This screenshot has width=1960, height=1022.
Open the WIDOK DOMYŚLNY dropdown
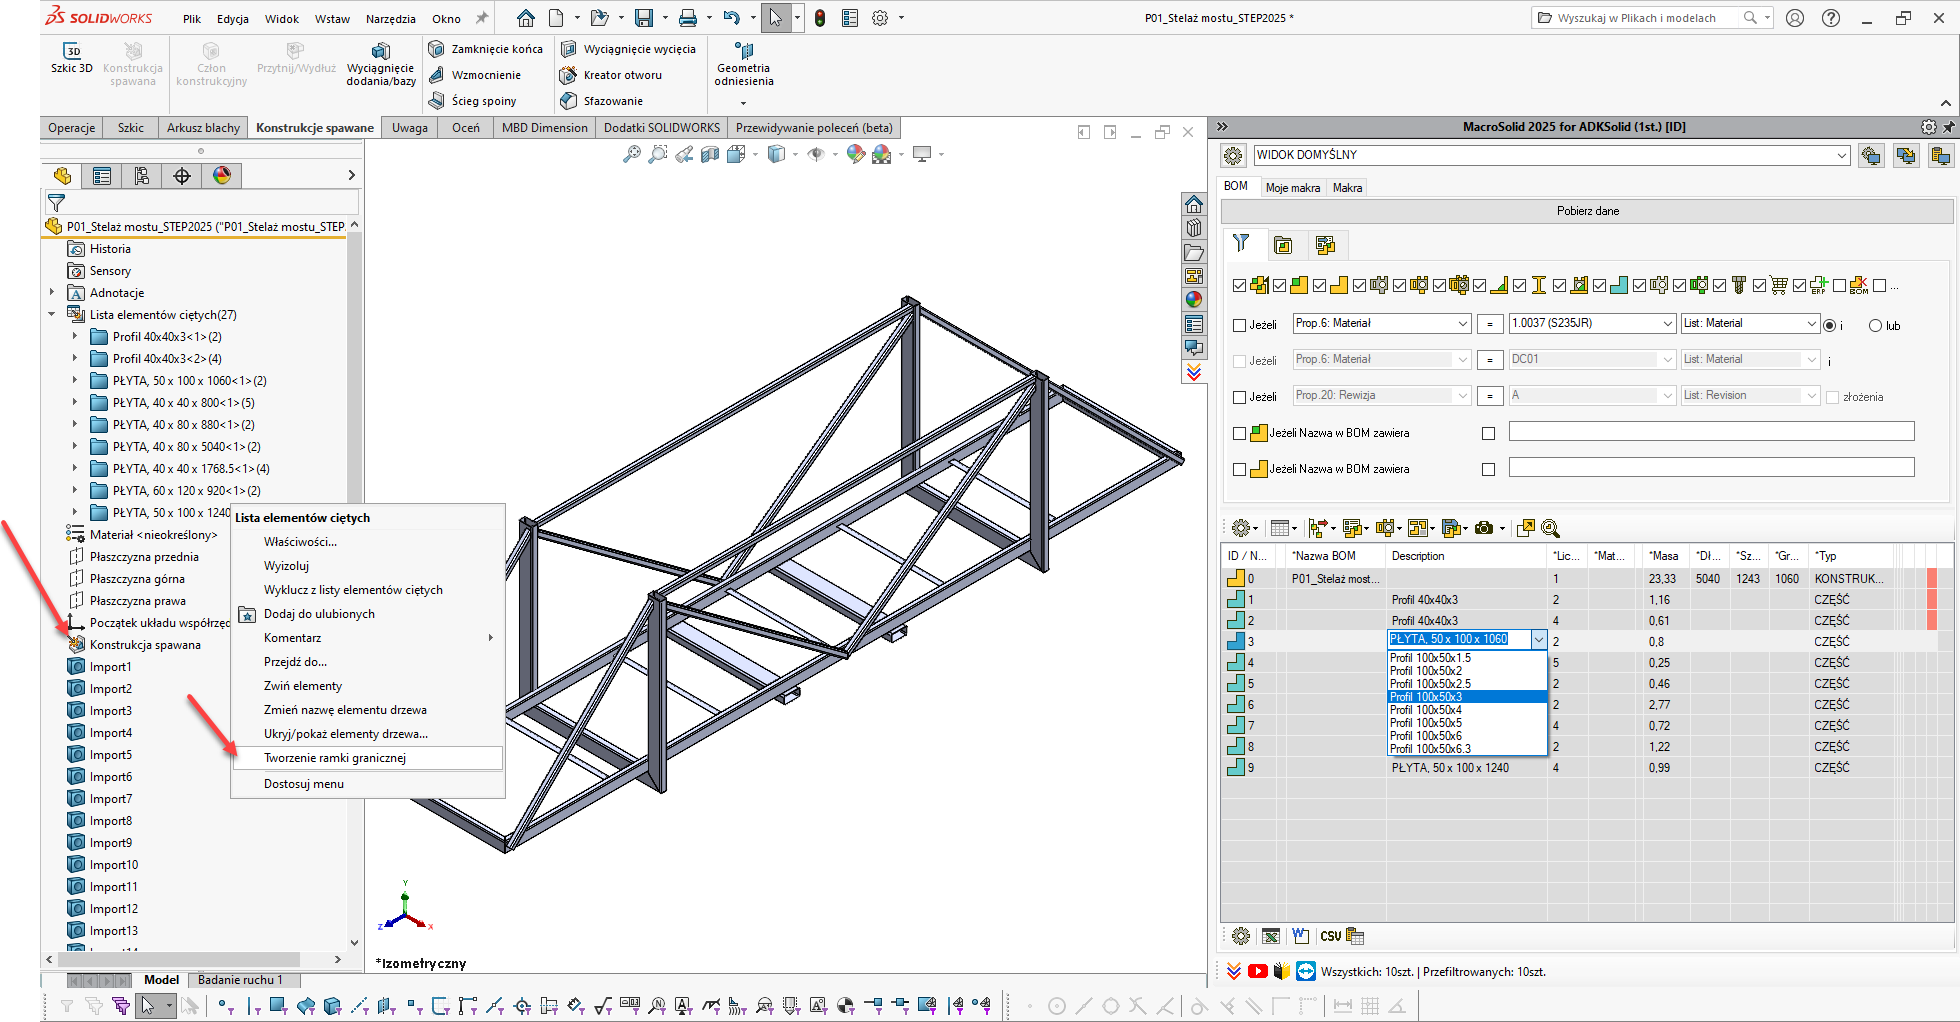[x=1841, y=155]
